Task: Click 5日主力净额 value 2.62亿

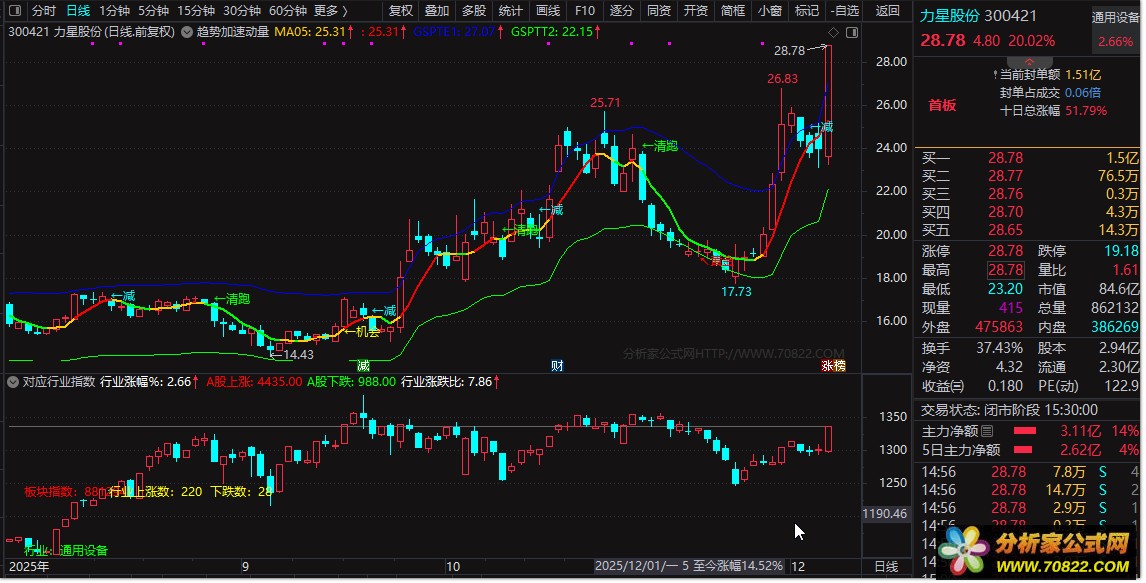Action: tap(1080, 450)
